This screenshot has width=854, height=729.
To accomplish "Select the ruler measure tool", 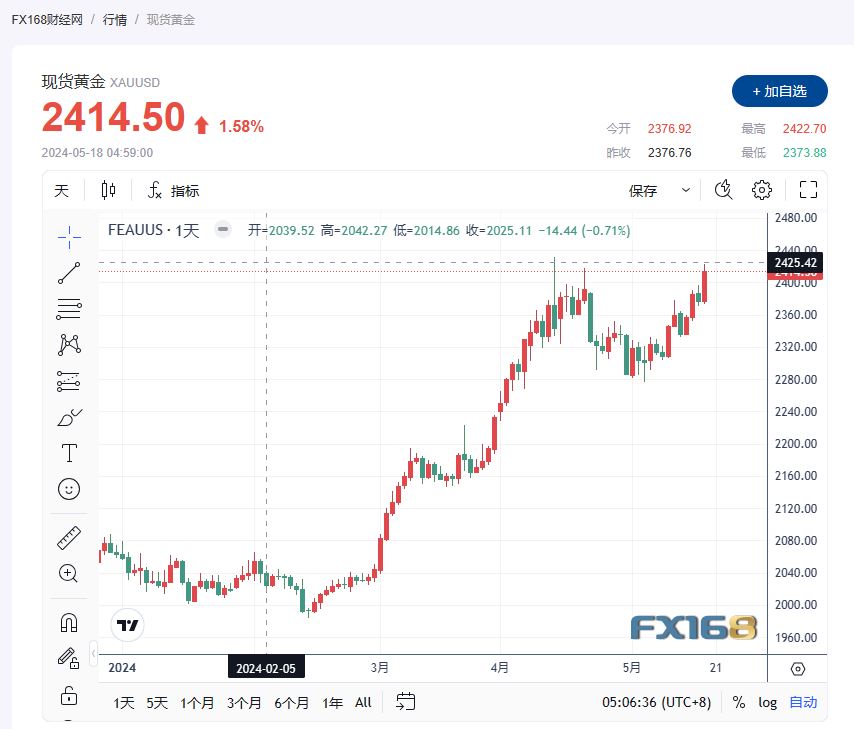I will [68, 537].
